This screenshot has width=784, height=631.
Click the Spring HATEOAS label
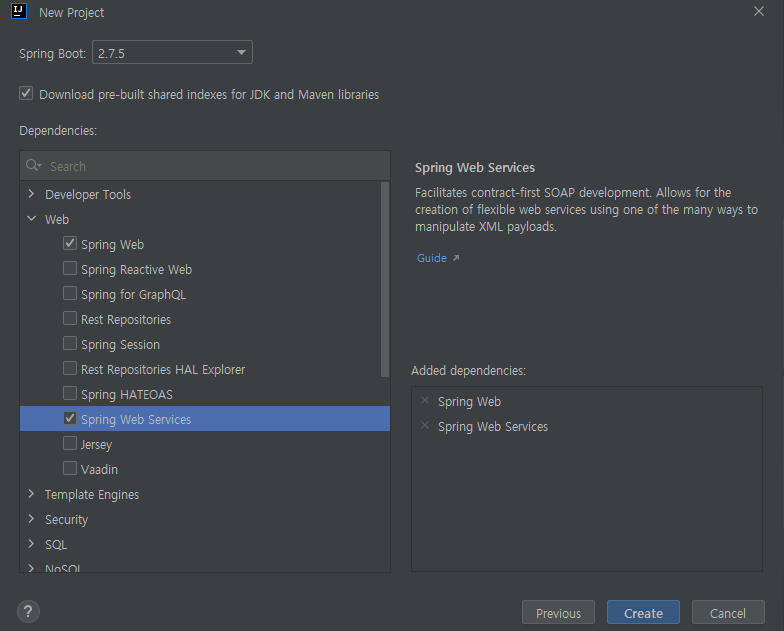[x=127, y=394]
